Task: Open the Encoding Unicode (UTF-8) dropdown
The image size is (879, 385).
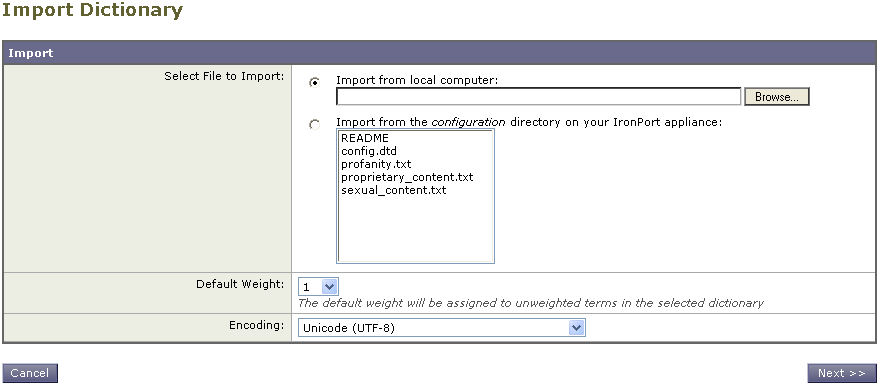Action: click(x=442, y=328)
